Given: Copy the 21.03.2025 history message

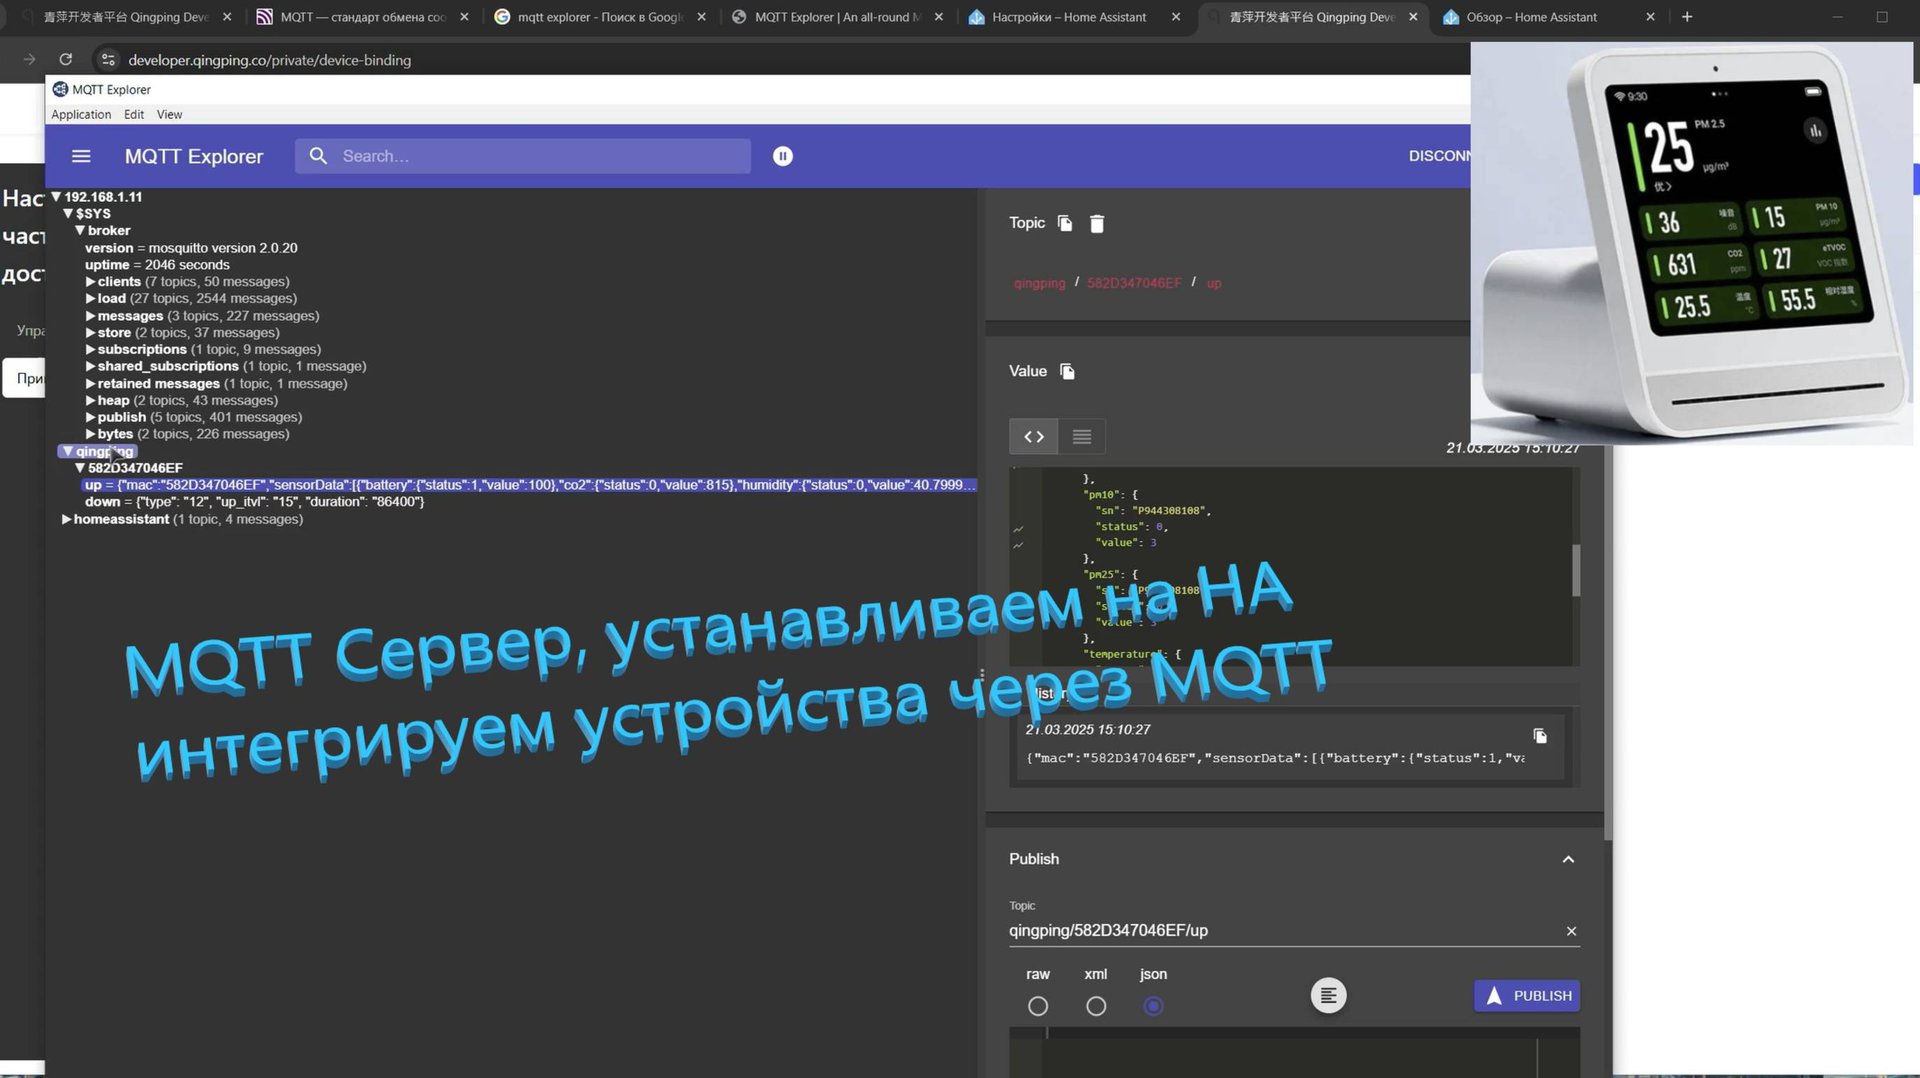Looking at the screenshot, I should (x=1540, y=736).
